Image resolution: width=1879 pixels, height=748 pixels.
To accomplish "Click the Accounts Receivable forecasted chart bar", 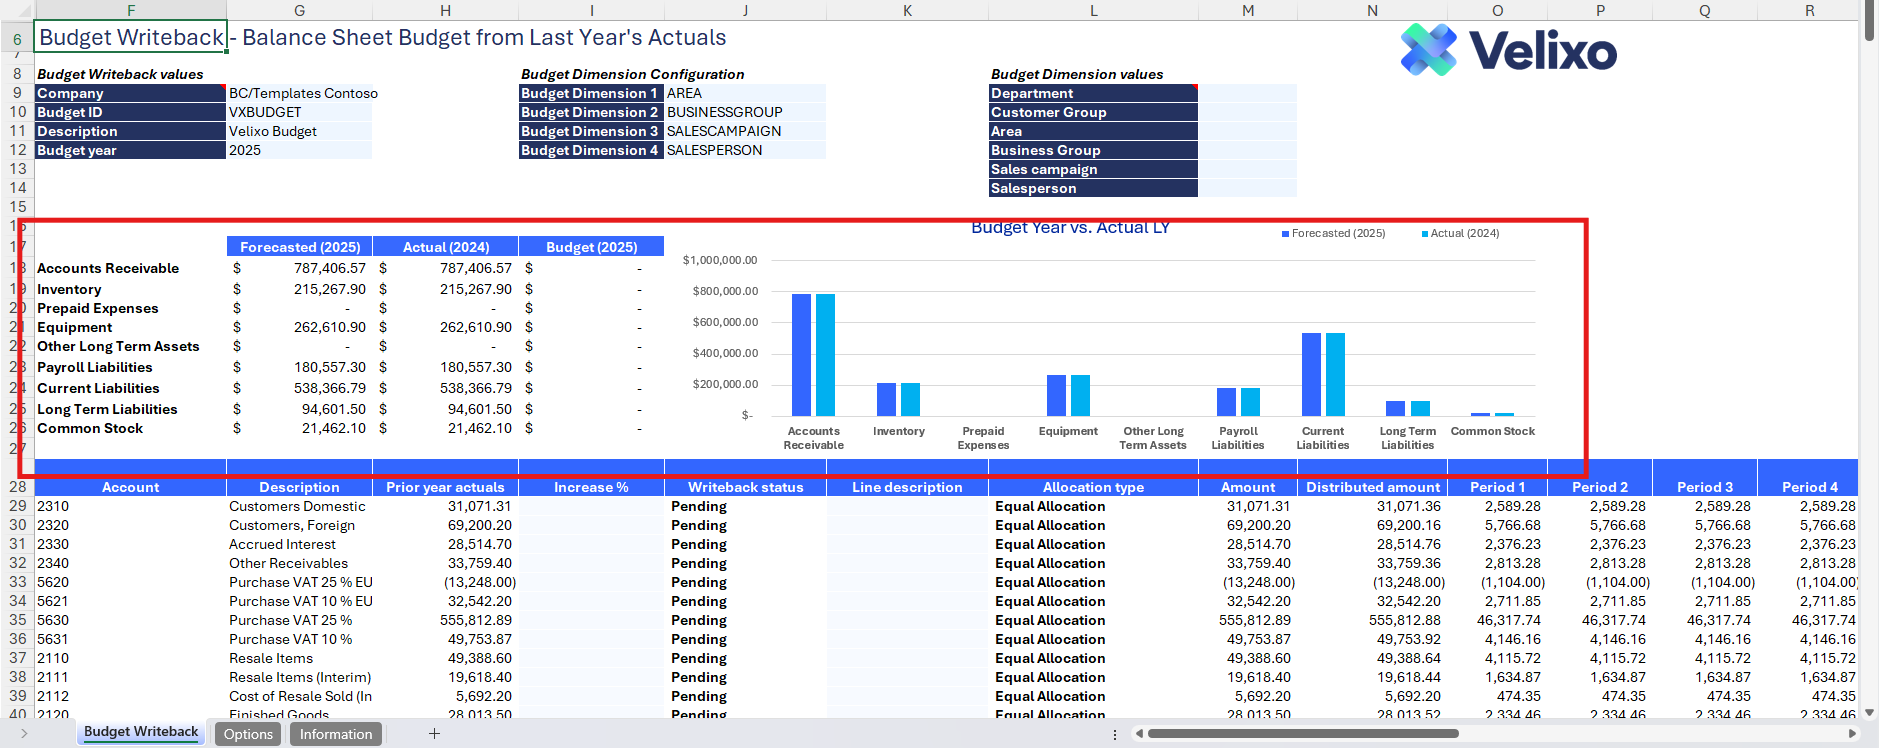I will (x=801, y=355).
